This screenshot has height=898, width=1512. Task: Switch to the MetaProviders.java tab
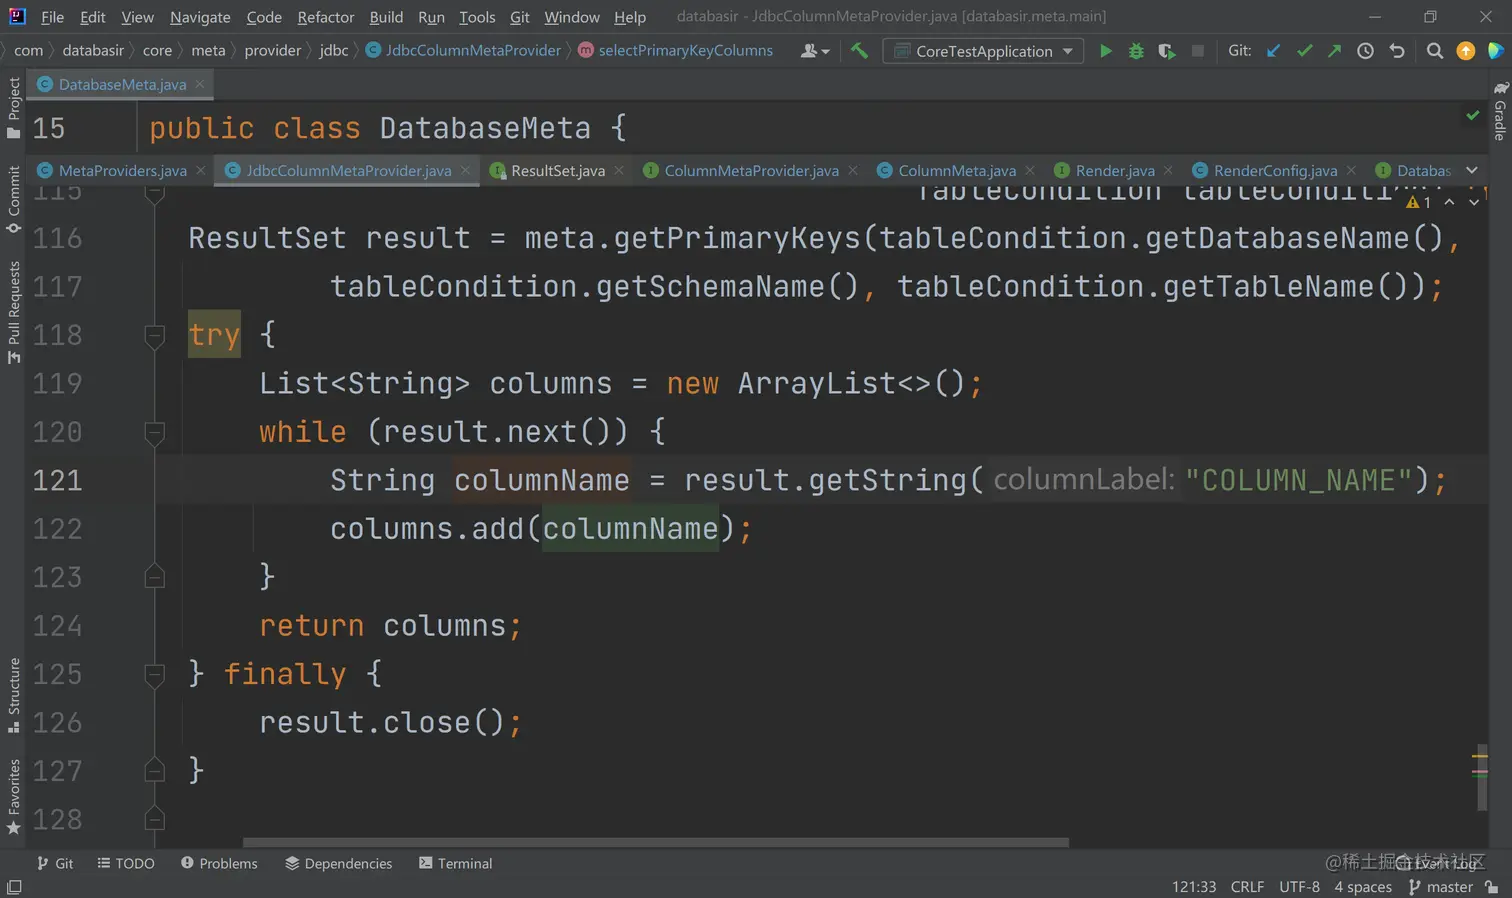point(122,170)
